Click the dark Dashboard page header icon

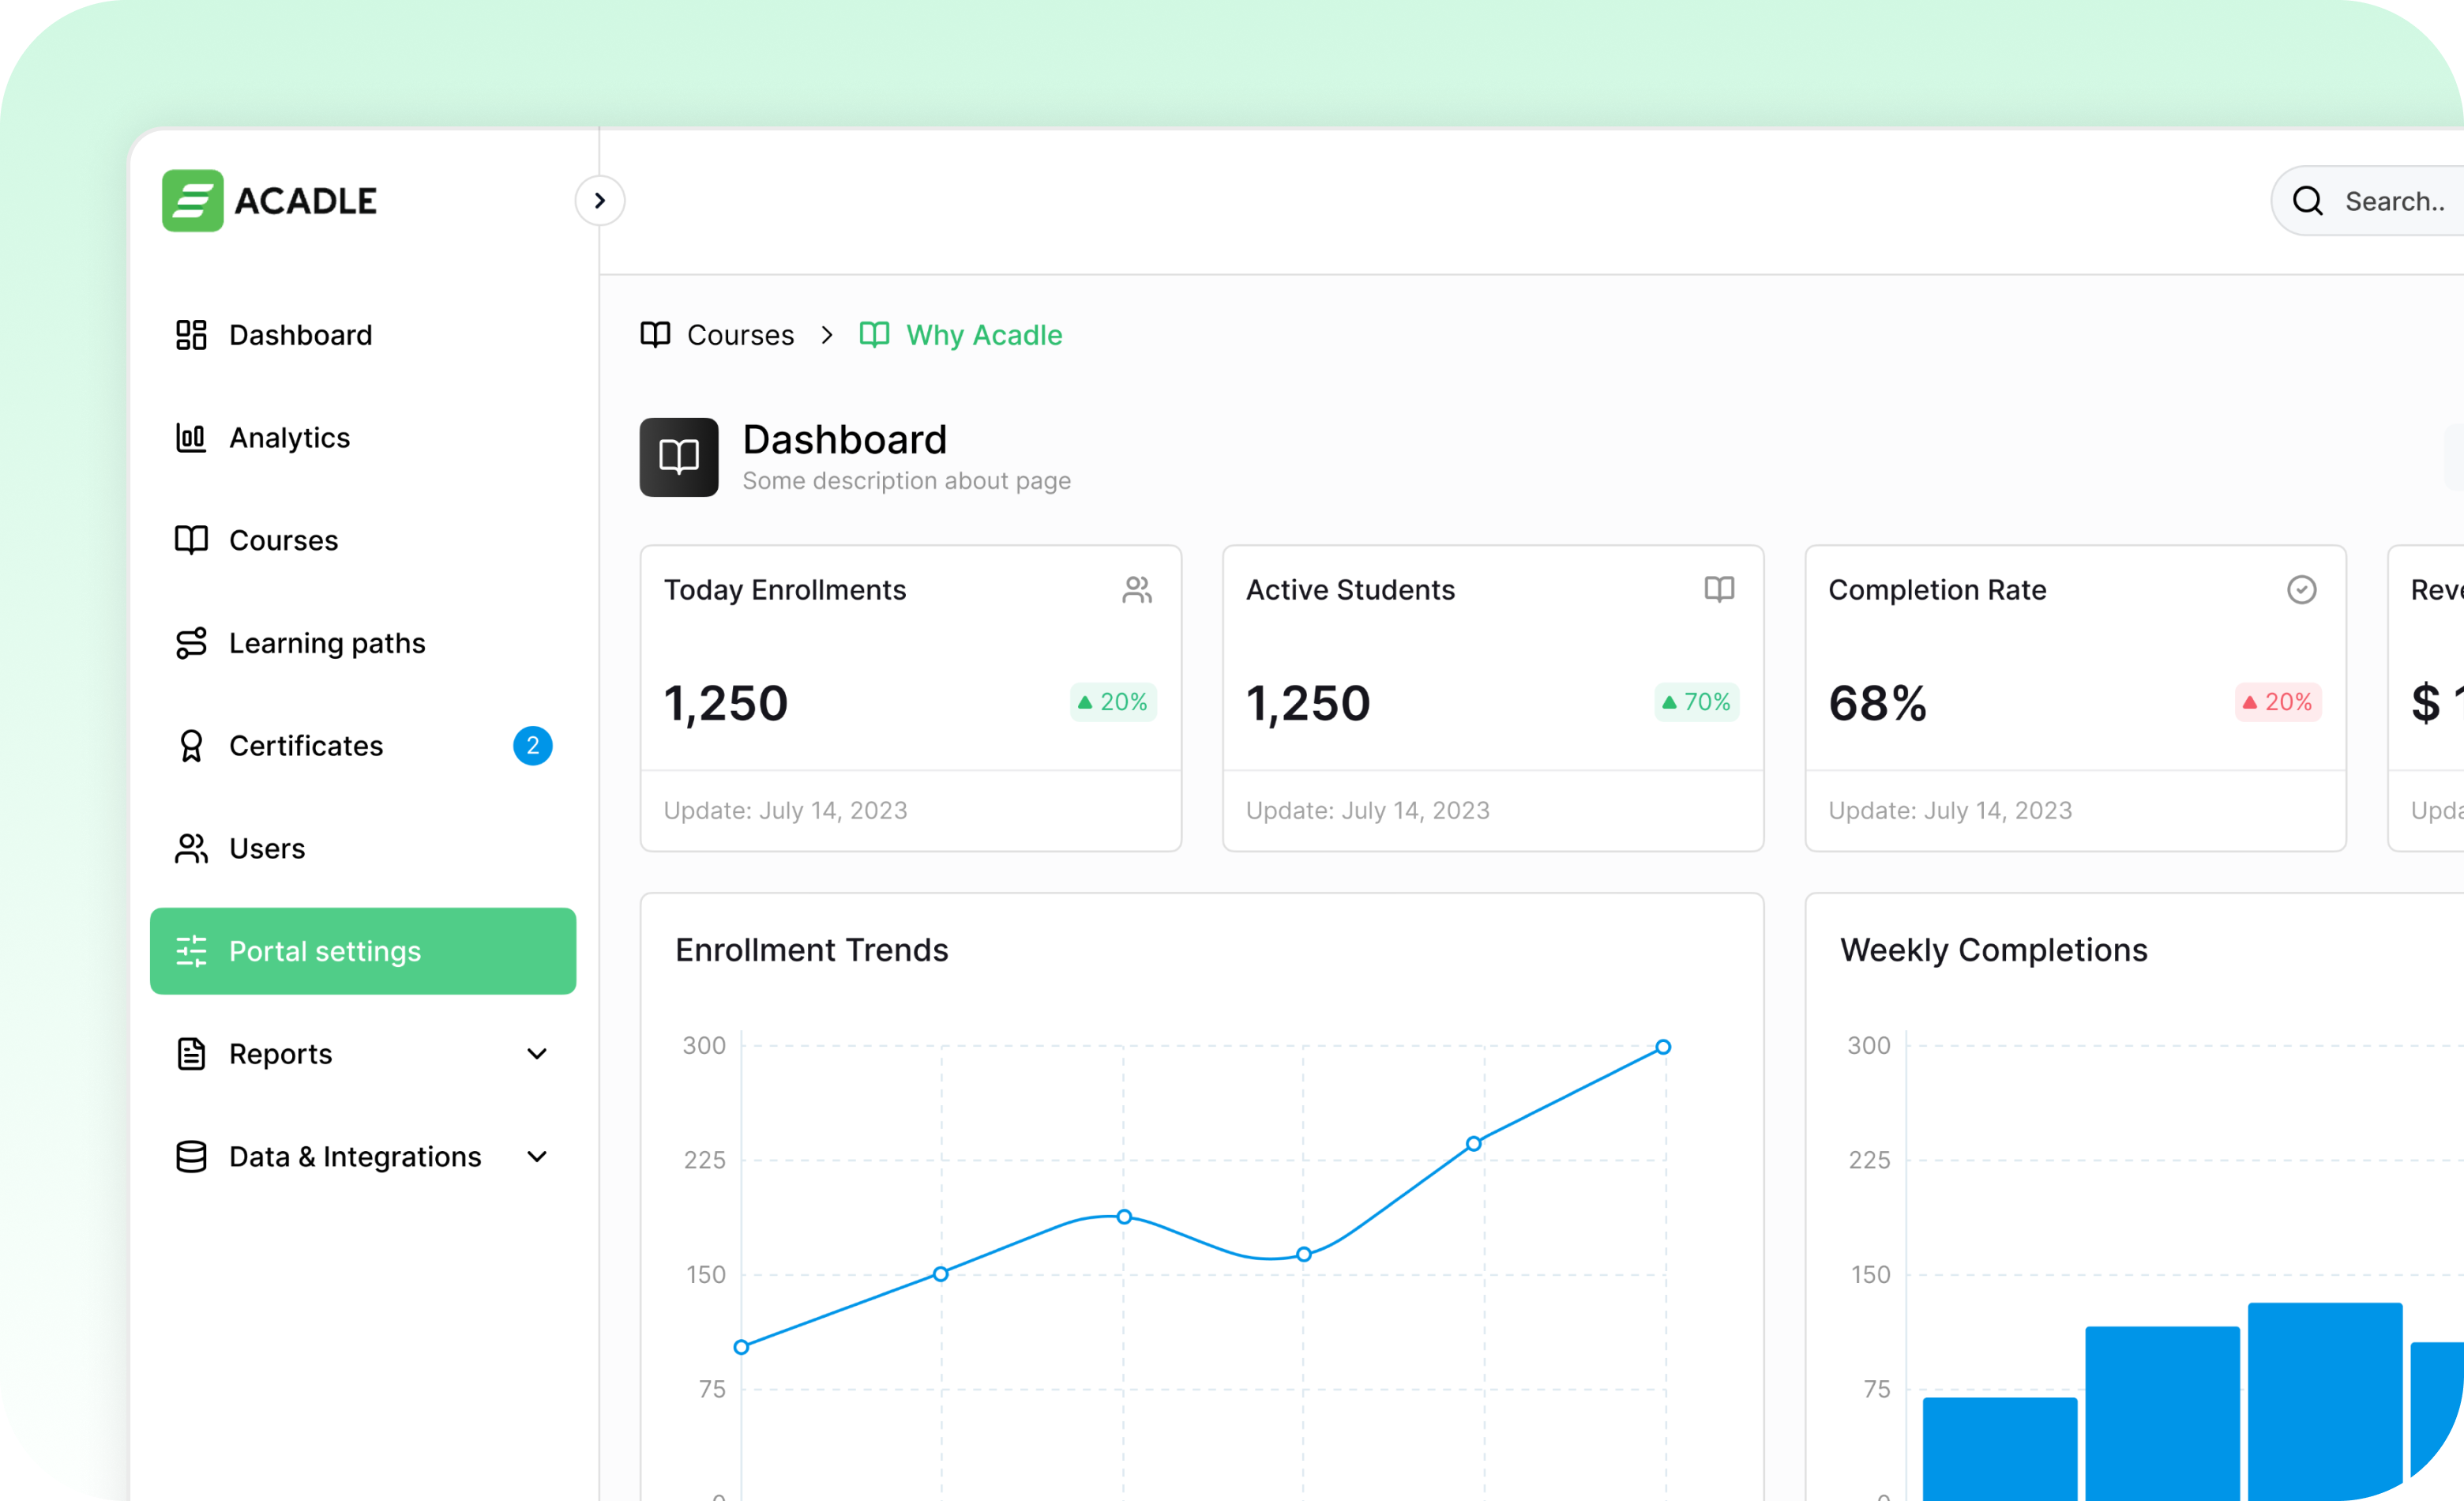pos(679,457)
